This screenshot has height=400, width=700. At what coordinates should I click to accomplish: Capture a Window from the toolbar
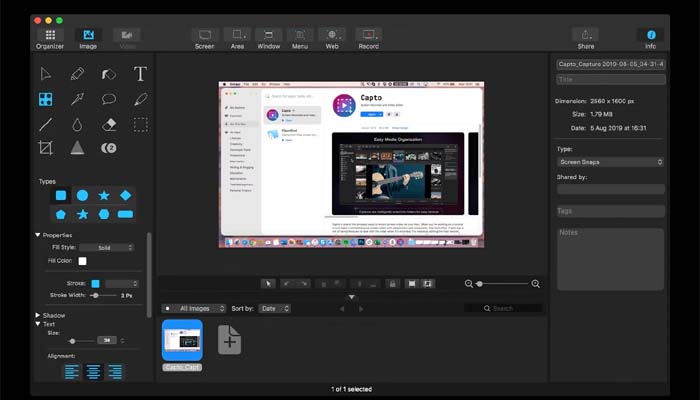(269, 39)
